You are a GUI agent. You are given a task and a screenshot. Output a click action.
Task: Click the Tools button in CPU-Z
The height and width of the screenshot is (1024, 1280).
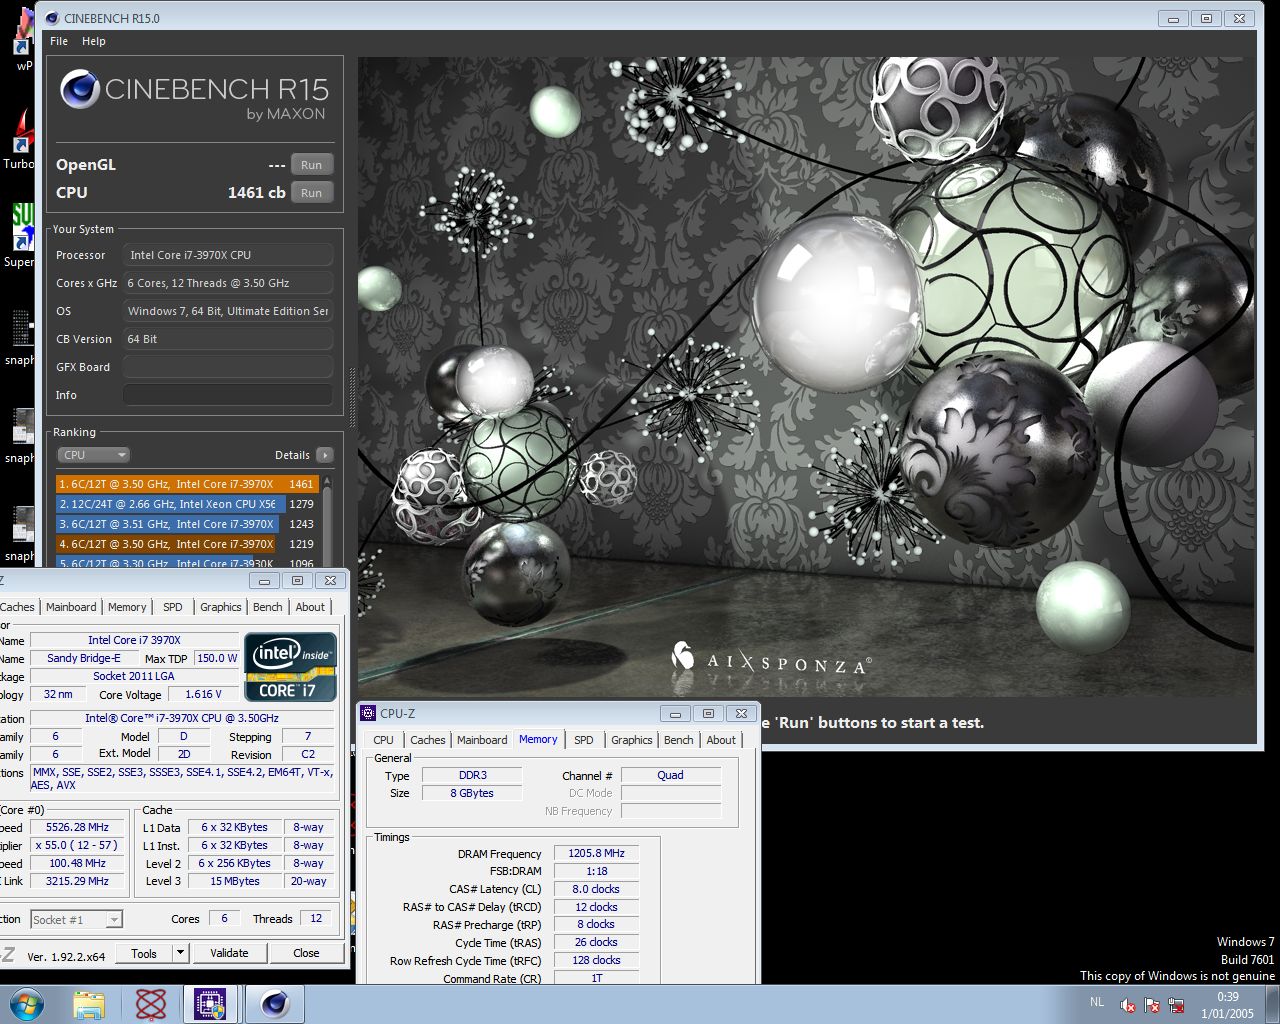[x=144, y=953]
